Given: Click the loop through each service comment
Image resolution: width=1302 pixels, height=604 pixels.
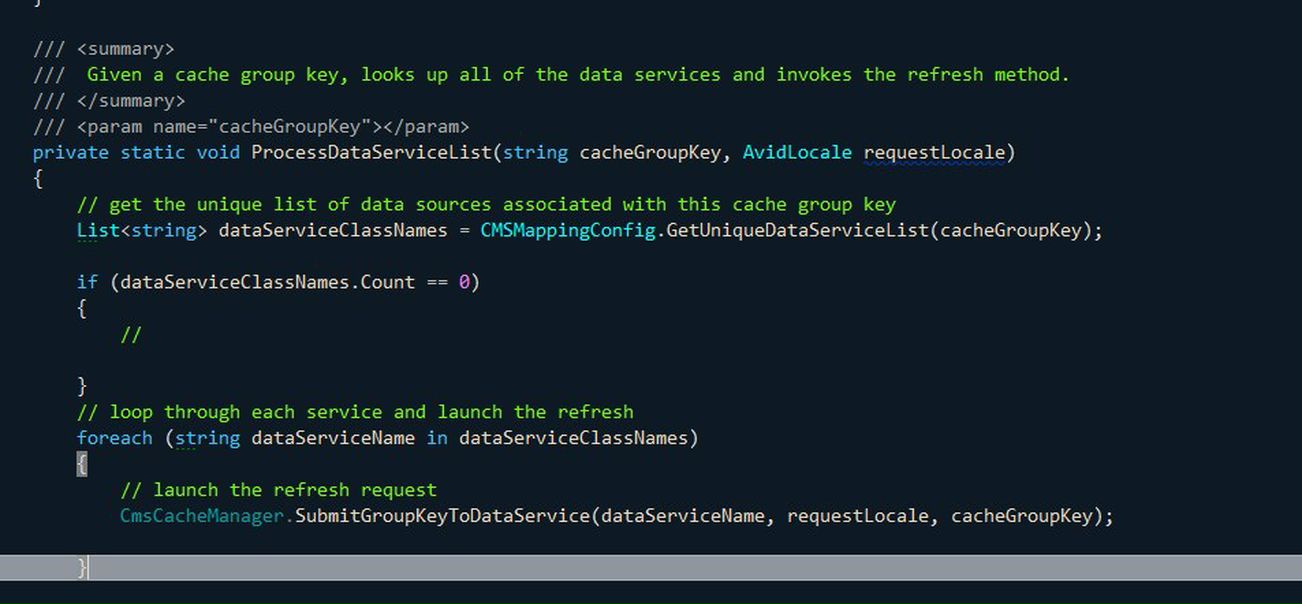Looking at the screenshot, I should [355, 412].
